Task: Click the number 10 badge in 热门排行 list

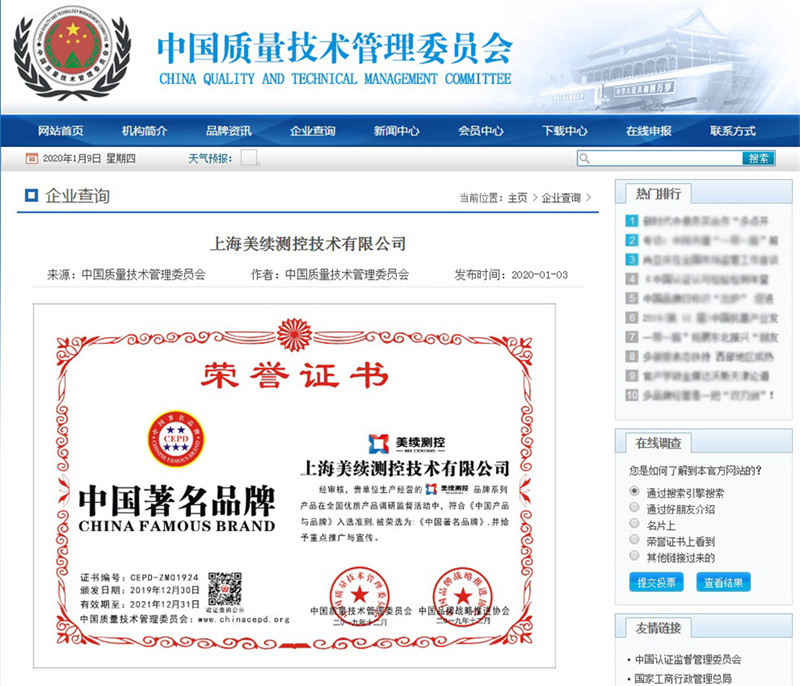Action: point(632,395)
